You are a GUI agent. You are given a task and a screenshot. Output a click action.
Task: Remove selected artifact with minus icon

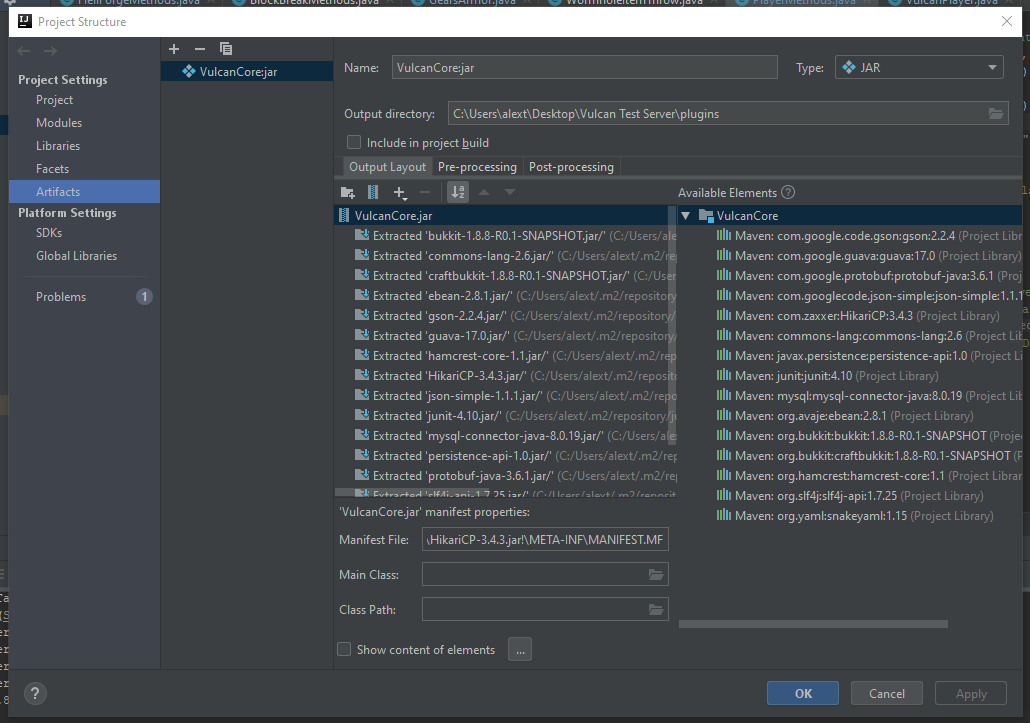pos(200,49)
